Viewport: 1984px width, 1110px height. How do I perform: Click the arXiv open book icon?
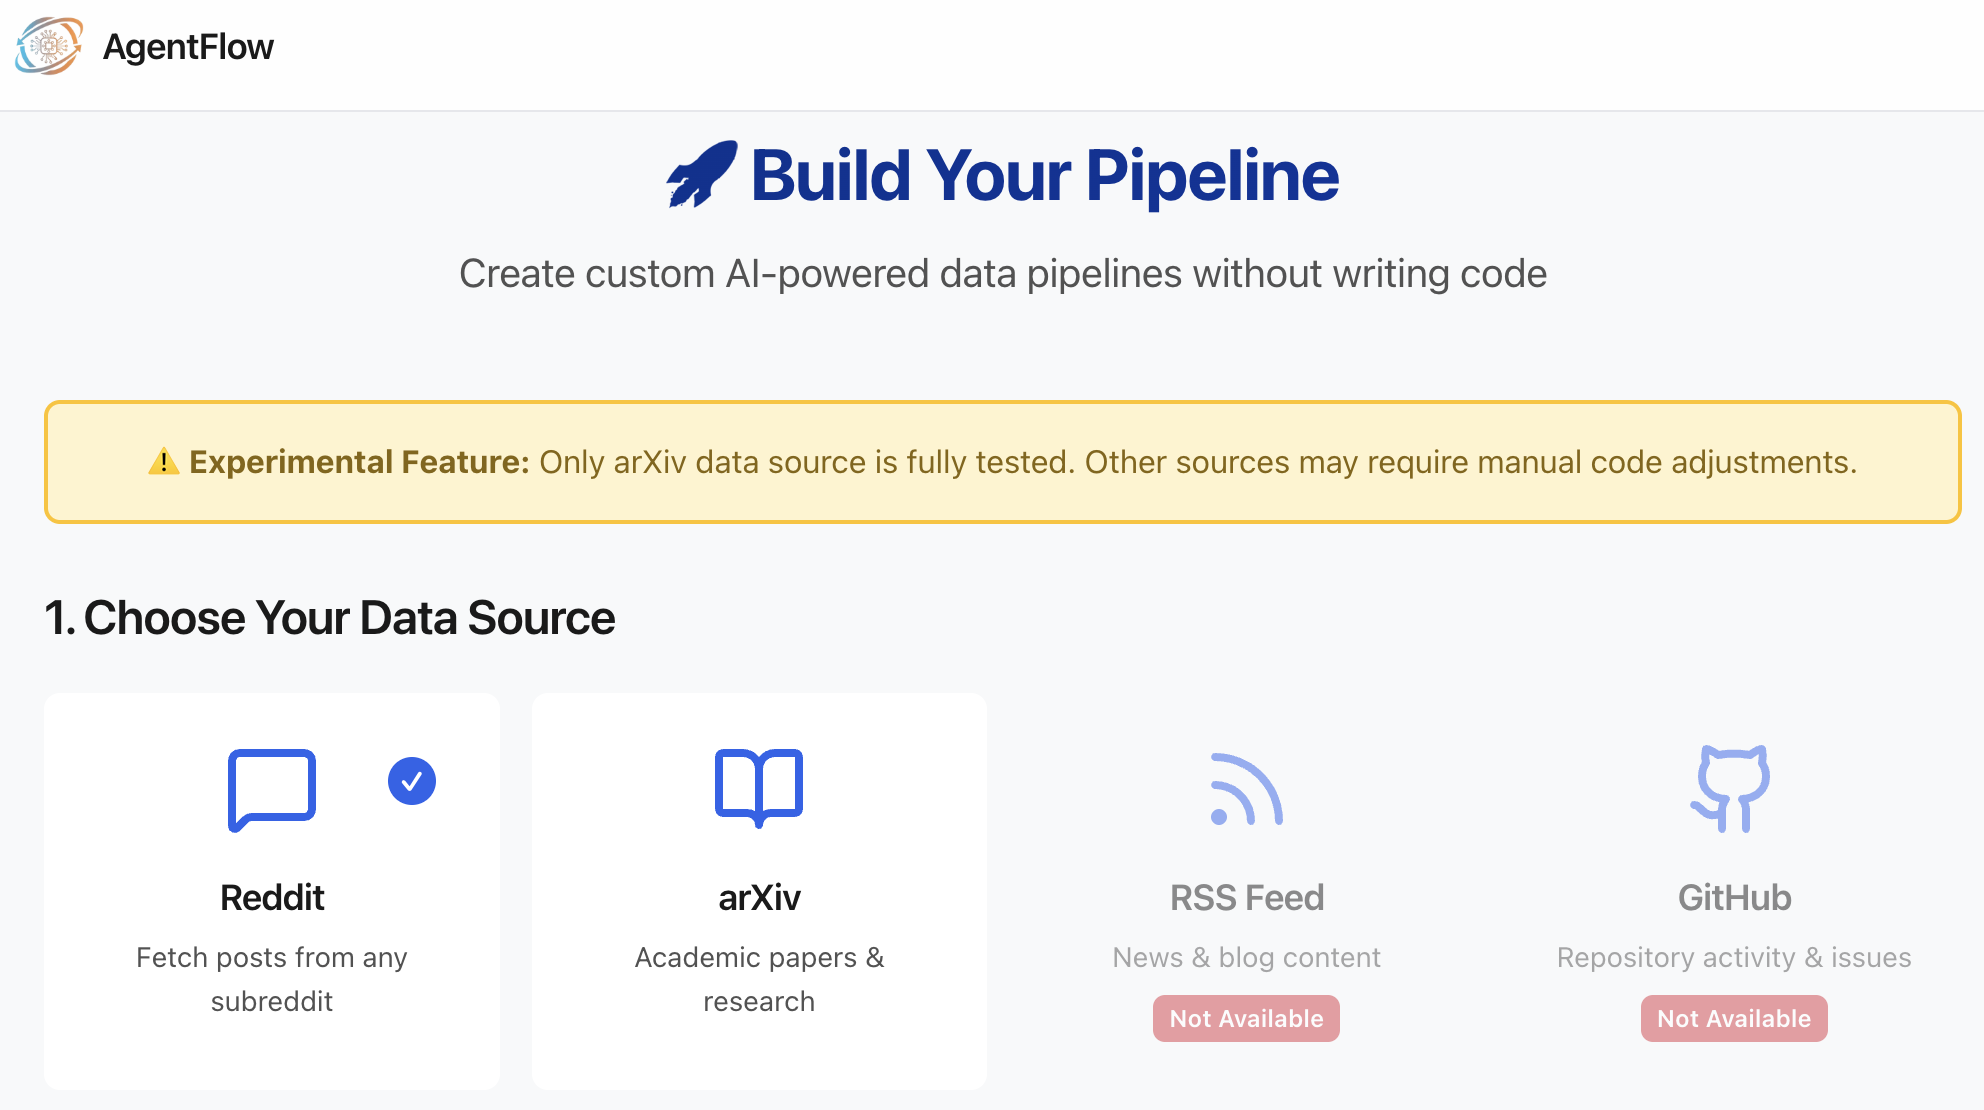tap(759, 787)
